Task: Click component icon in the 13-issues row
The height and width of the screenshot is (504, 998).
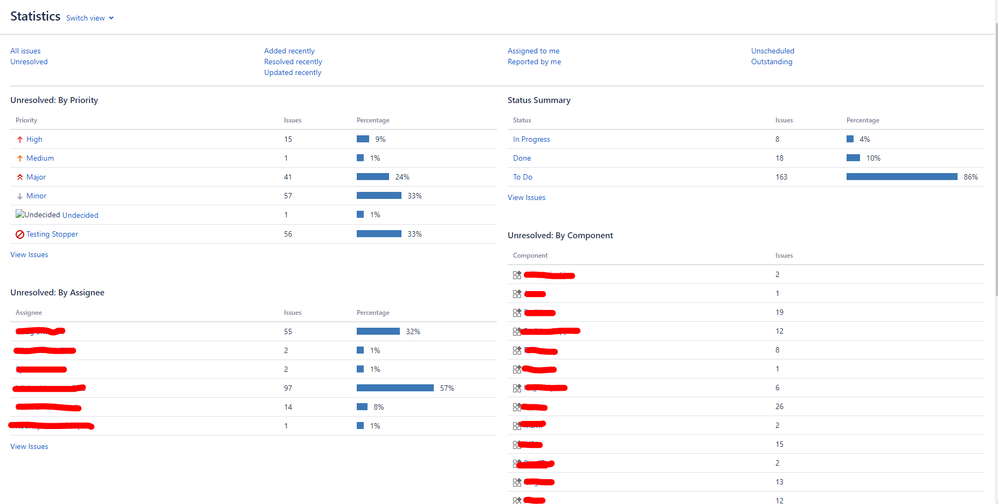Action: click(x=517, y=482)
